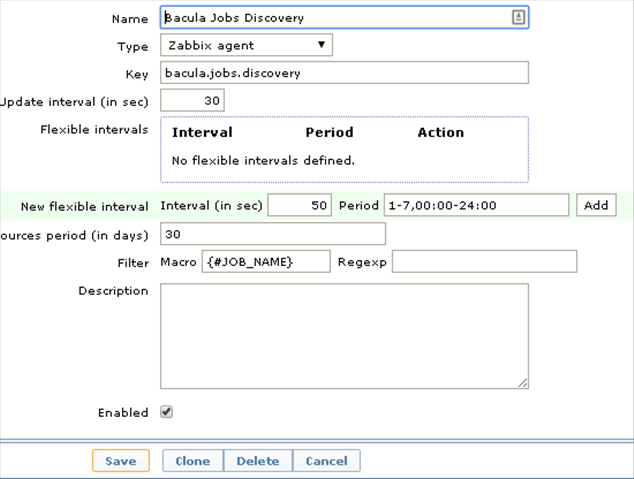Click the Delete button

point(258,460)
